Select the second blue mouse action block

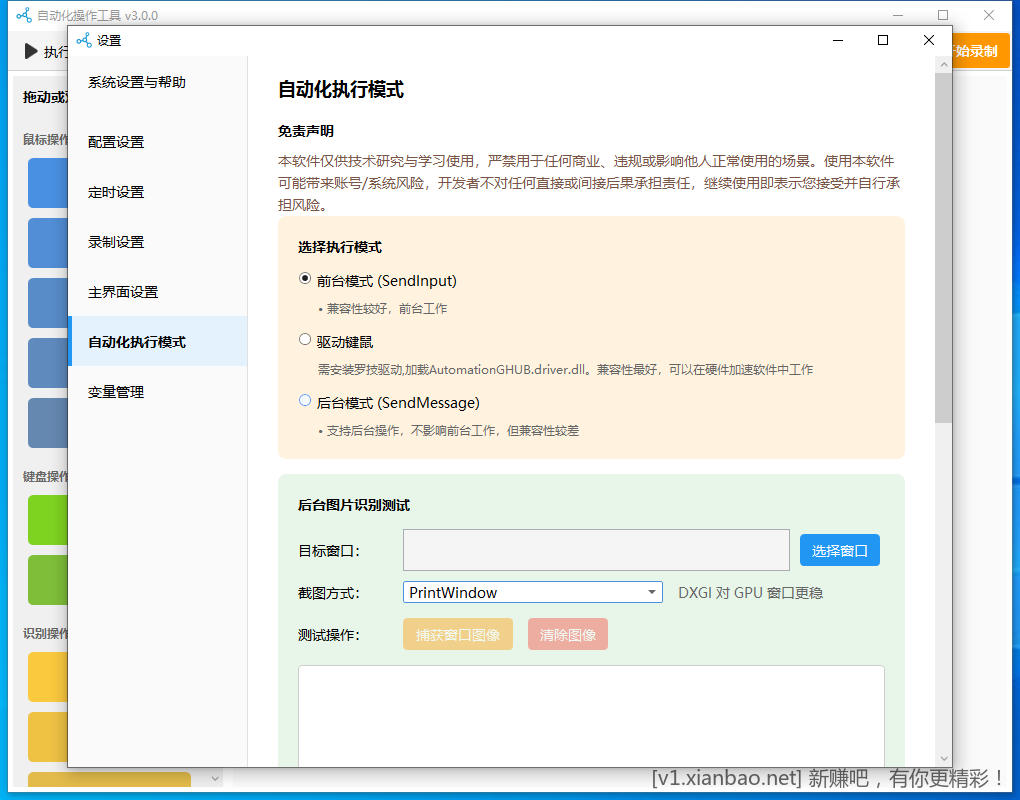(47, 243)
